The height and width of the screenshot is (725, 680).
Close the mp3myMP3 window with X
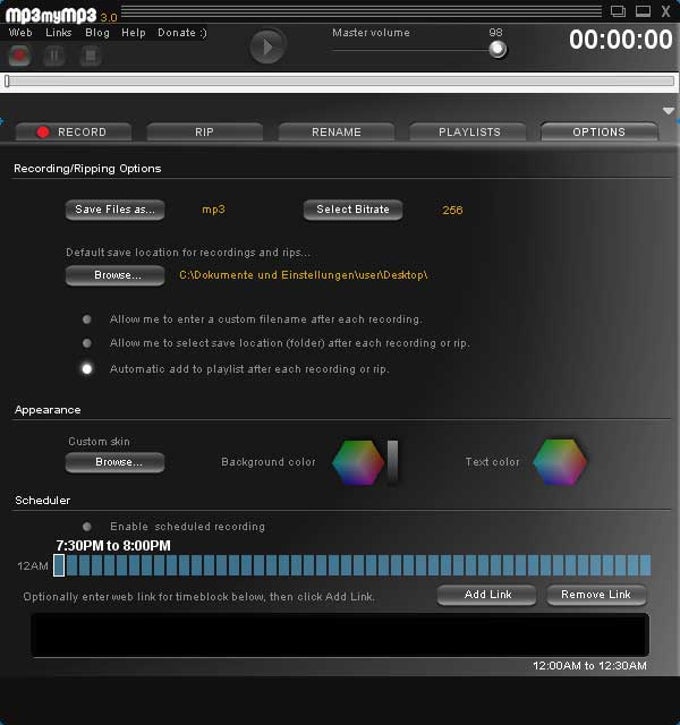coord(666,11)
